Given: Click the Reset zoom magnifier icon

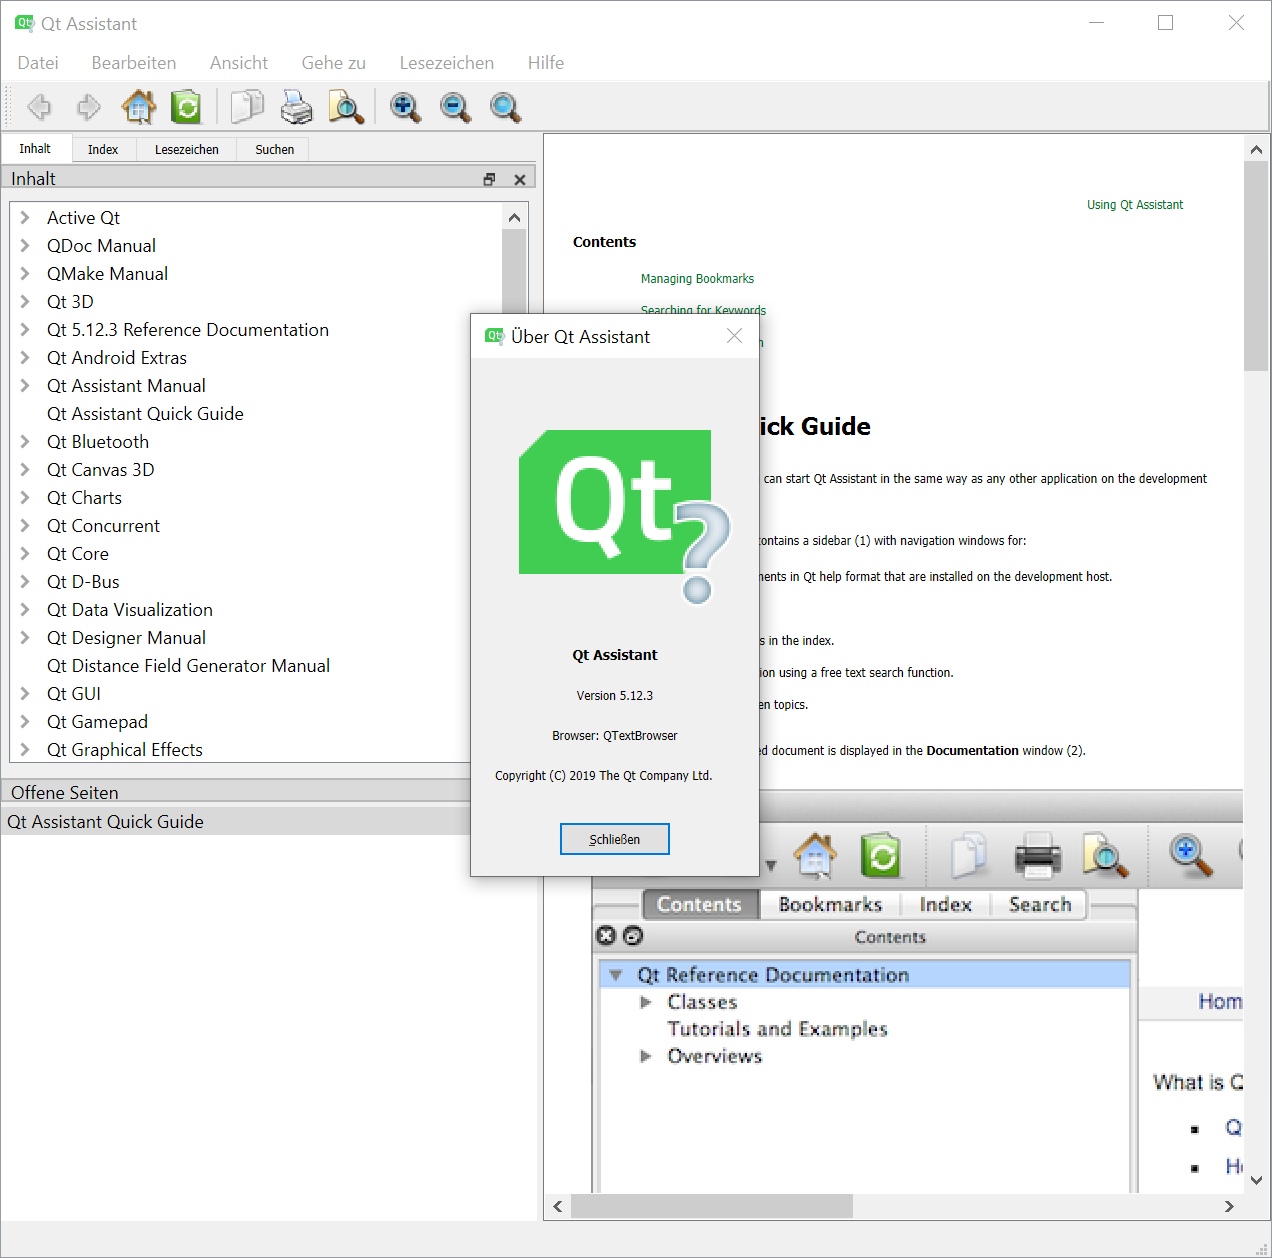Looking at the screenshot, I should tap(505, 107).
